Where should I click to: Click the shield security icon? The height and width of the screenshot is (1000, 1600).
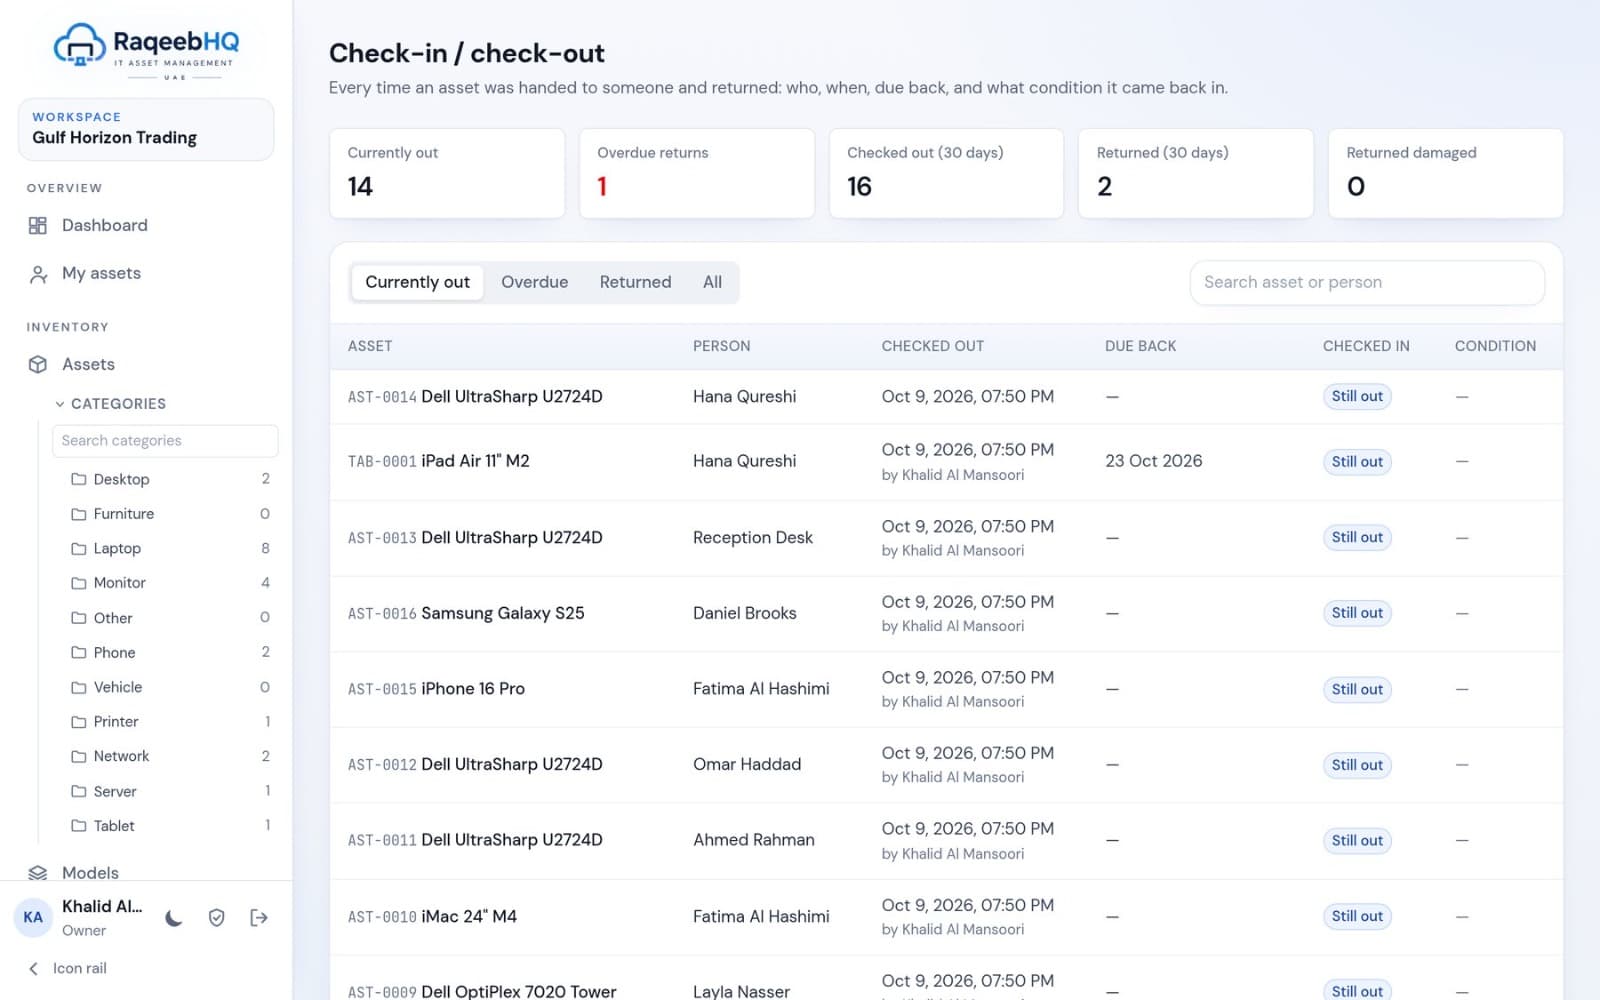pyautogui.click(x=217, y=918)
